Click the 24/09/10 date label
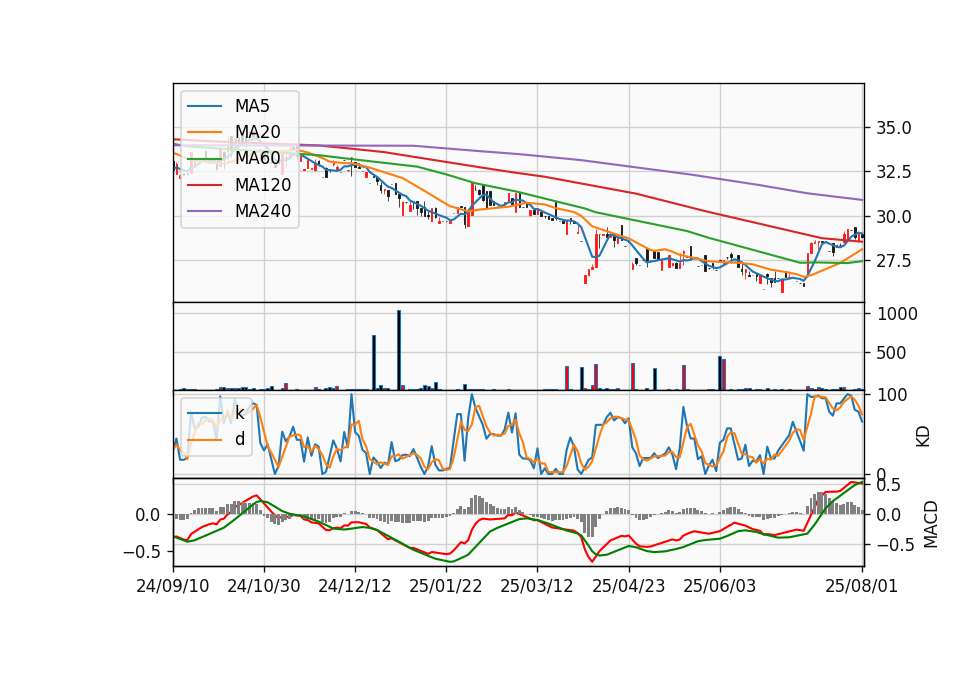This screenshot has height=690, width=960. [173, 586]
